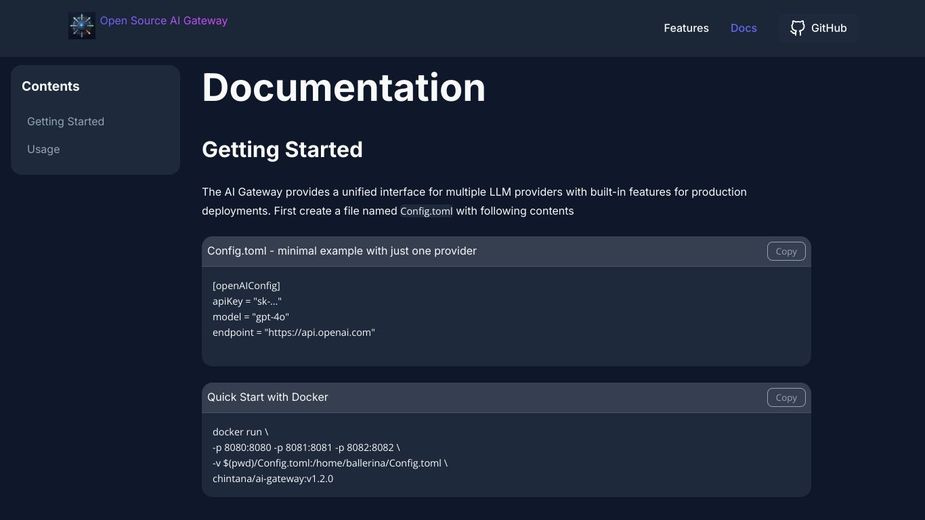Screen dimensions: 925x520
Task: Click the Config.toml code block title
Action: (x=342, y=251)
